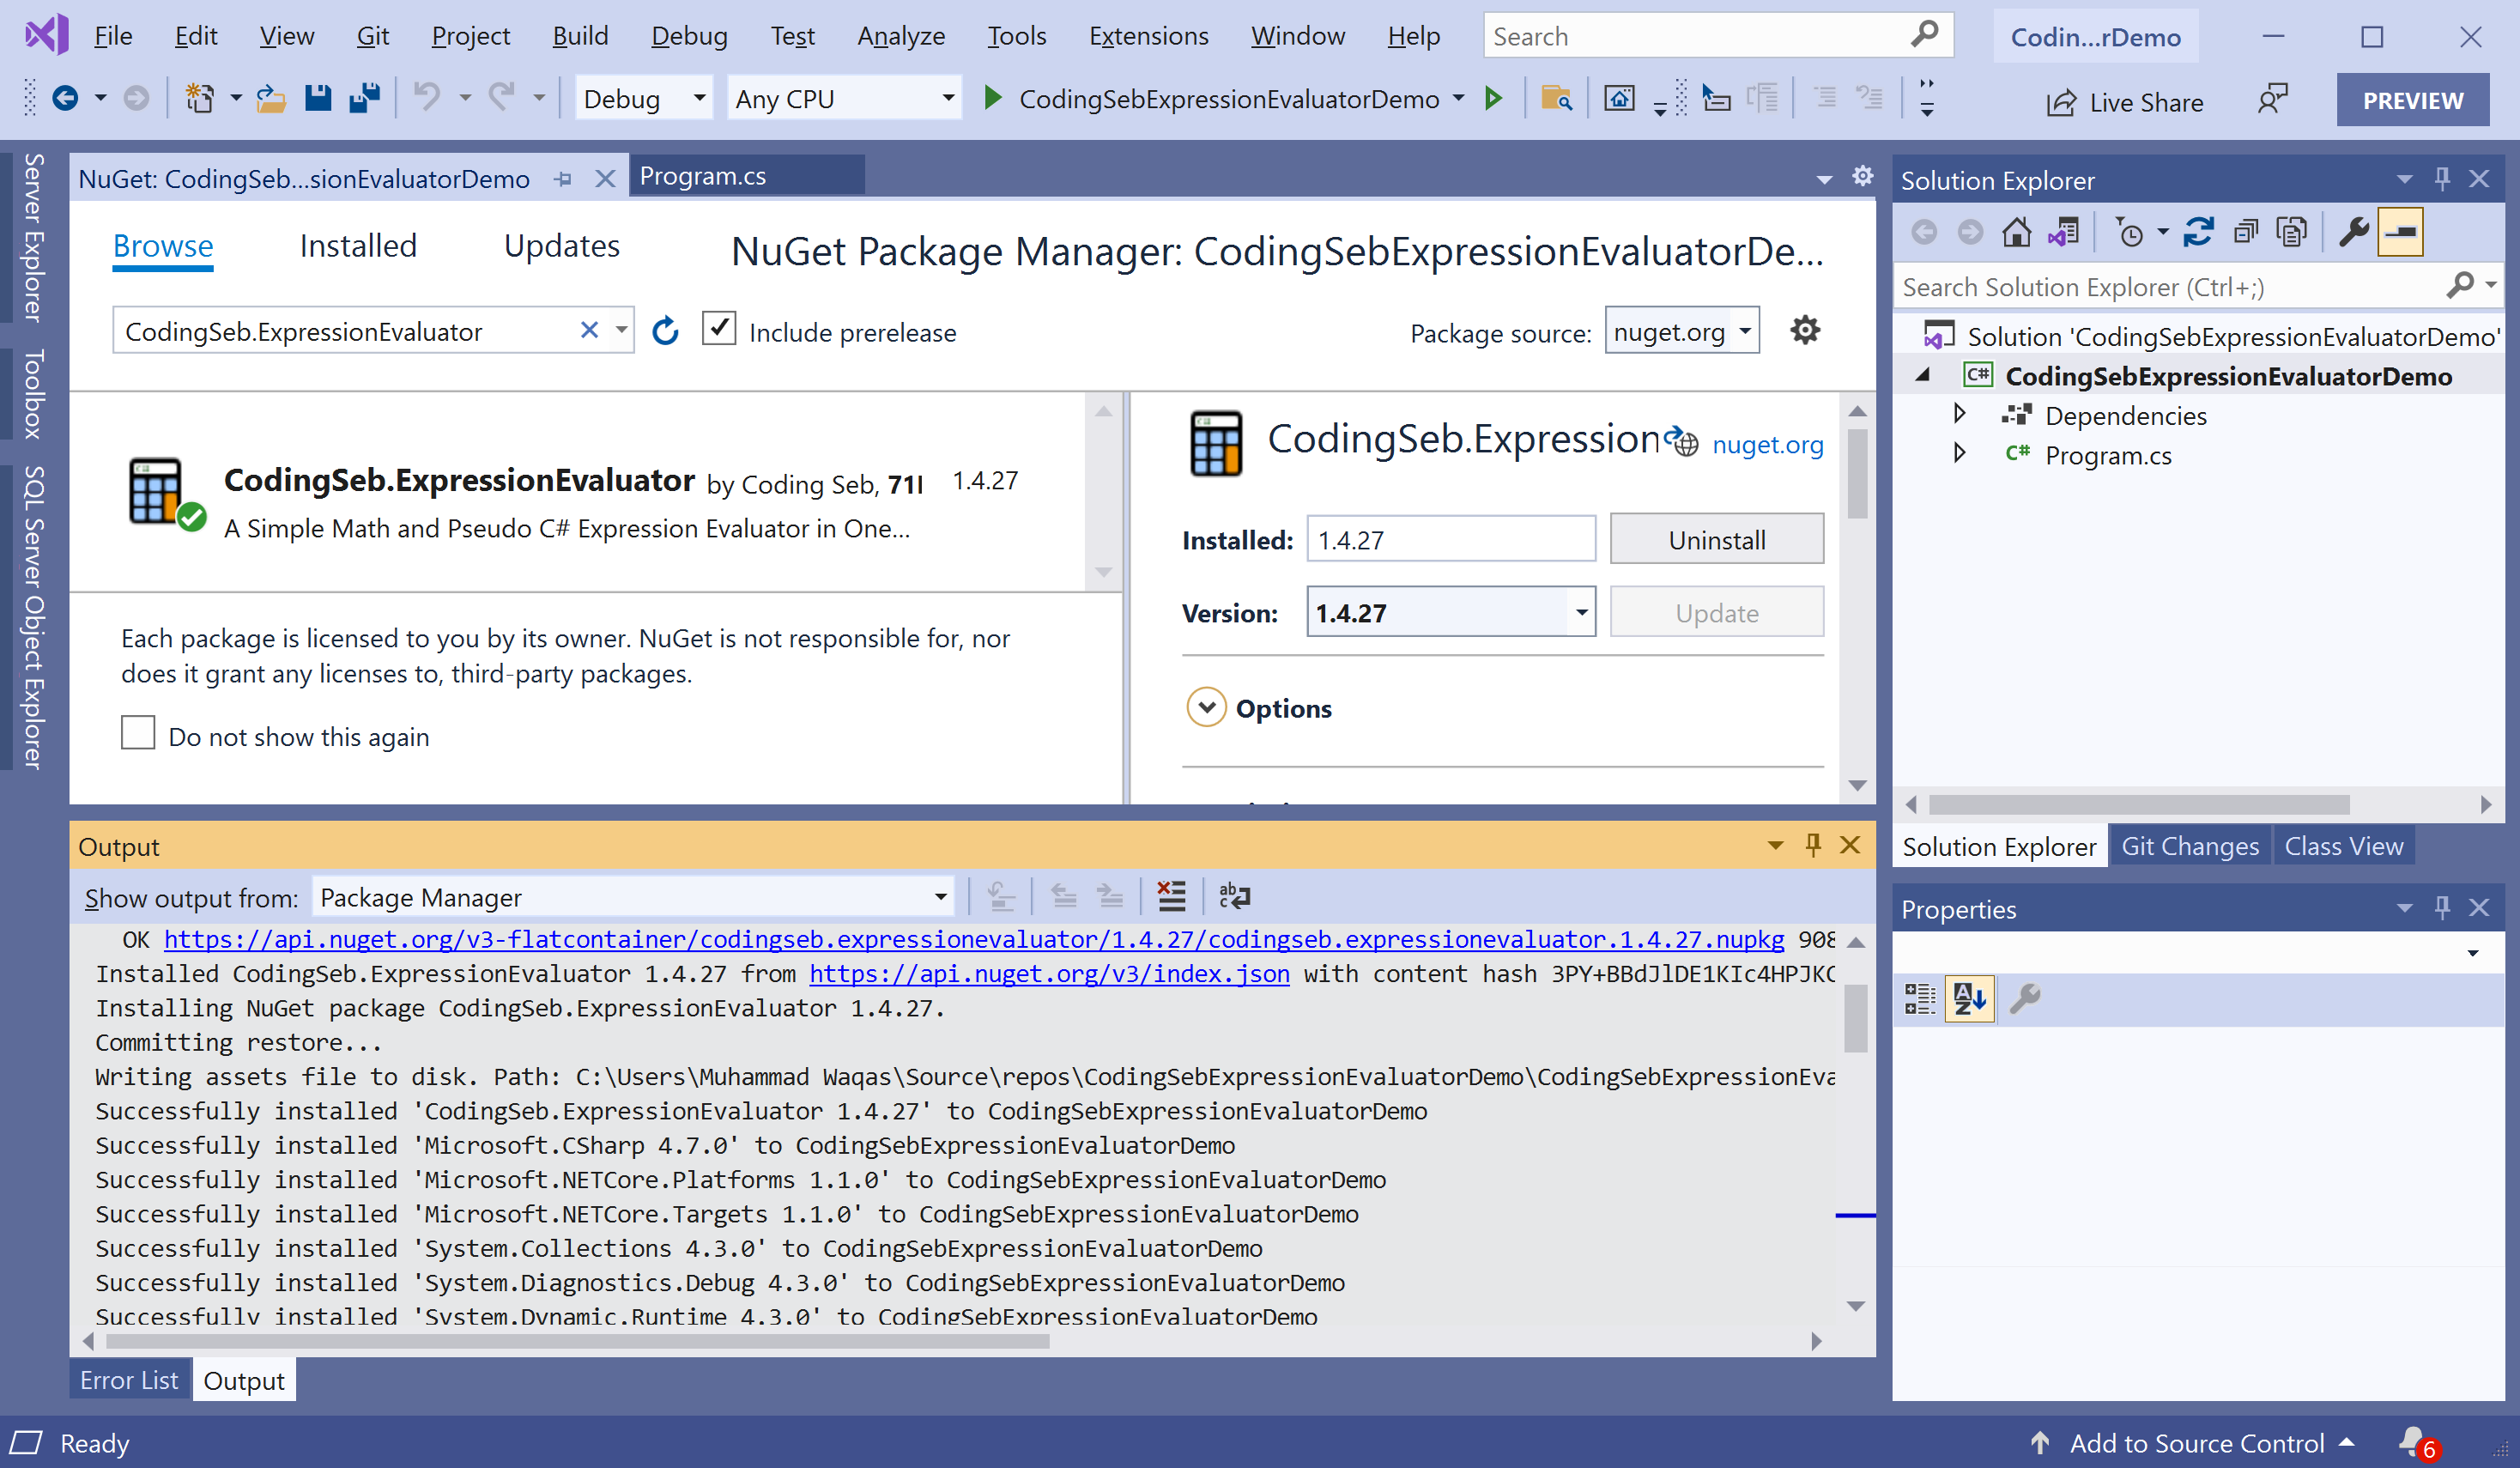Toggle word wrap in Output window
Image resolution: width=2520 pixels, height=1468 pixels.
pyautogui.click(x=1234, y=896)
